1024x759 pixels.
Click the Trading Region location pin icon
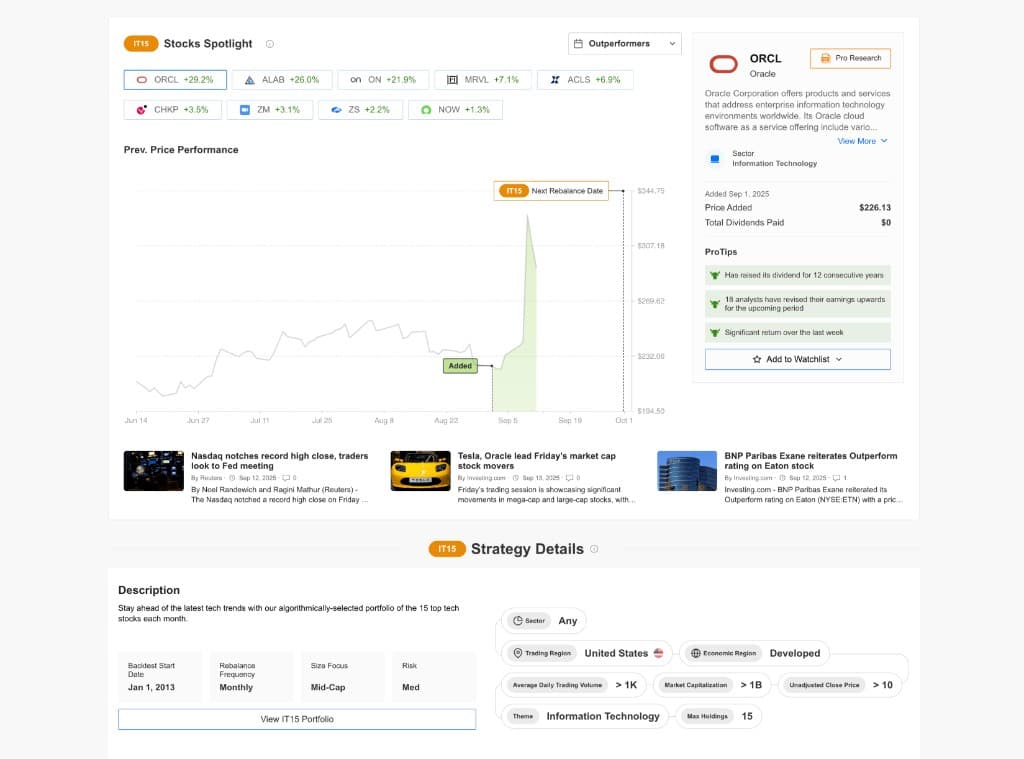click(518, 653)
